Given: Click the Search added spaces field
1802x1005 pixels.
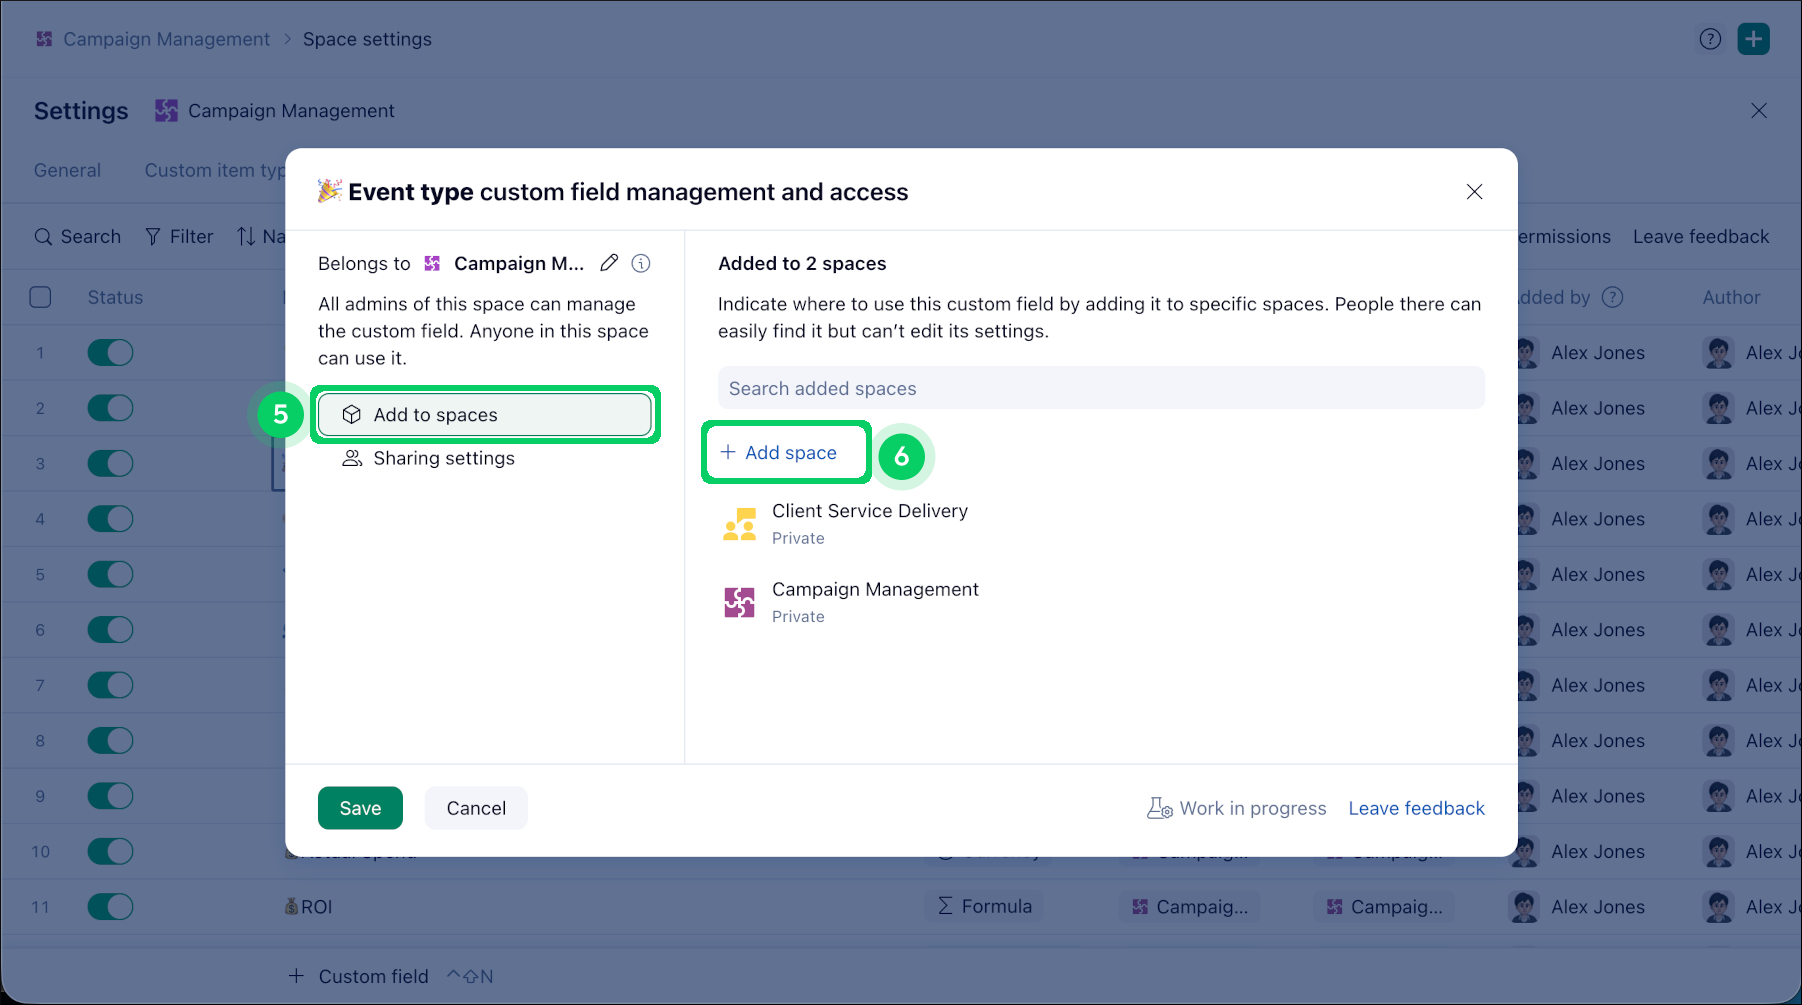Looking at the screenshot, I should coord(1101,388).
